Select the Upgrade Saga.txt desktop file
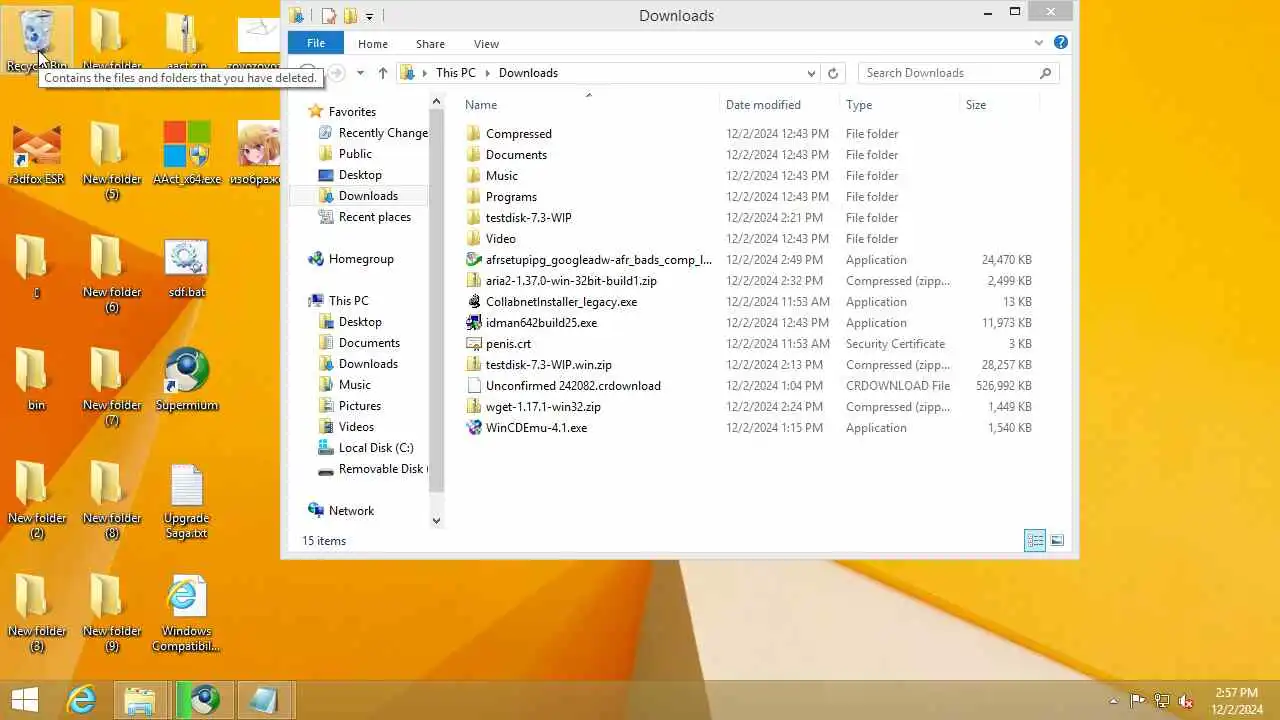This screenshot has width=1280, height=720. pyautogui.click(x=187, y=501)
